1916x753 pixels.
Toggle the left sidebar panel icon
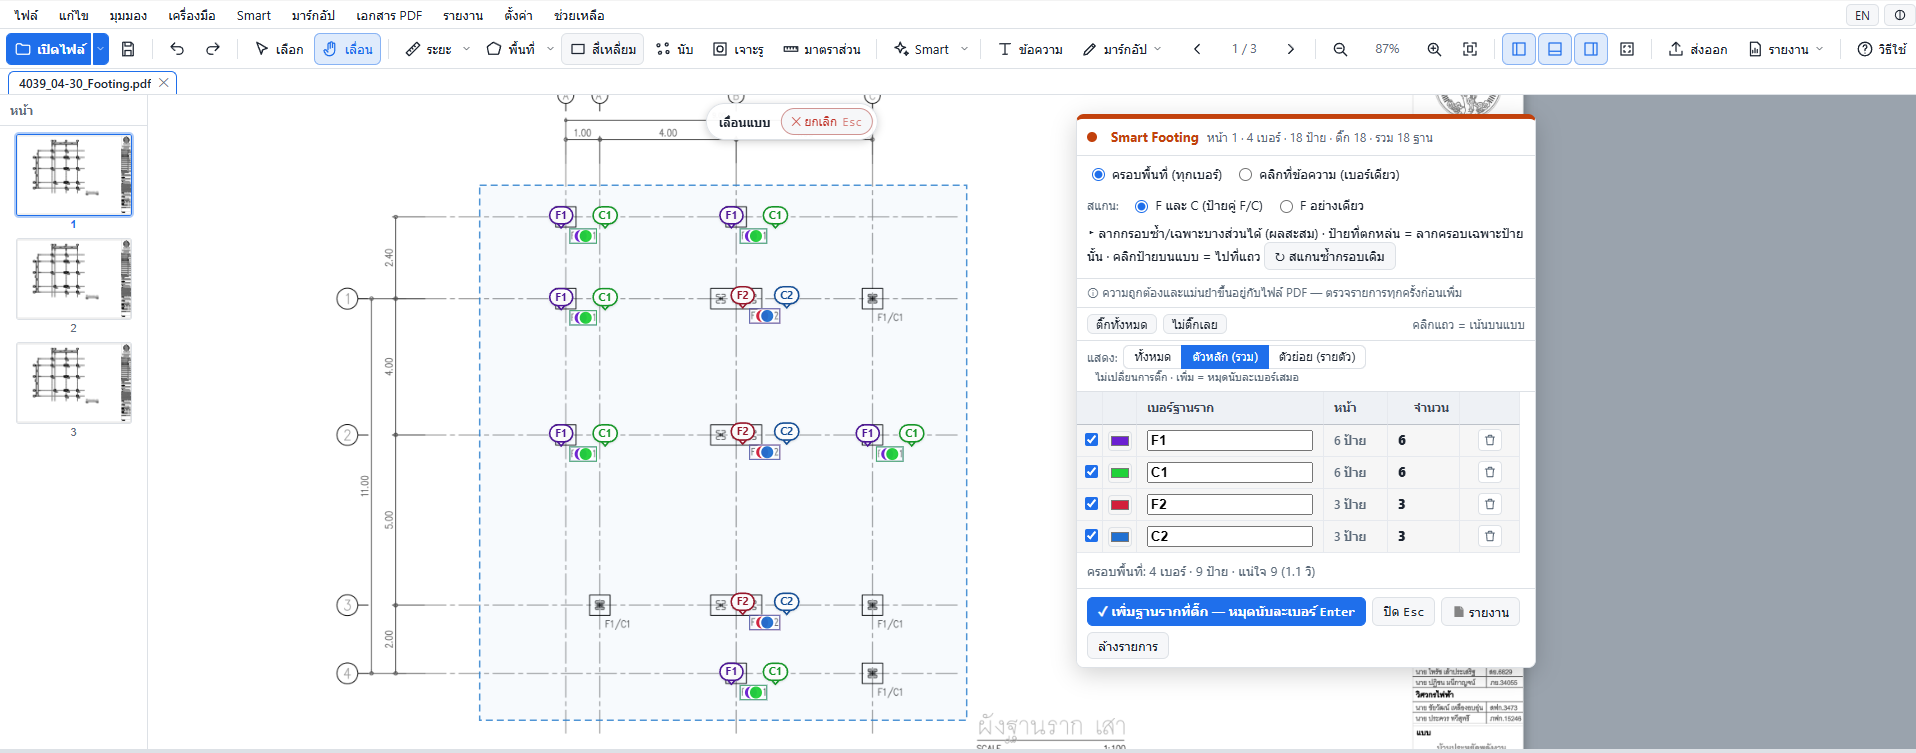[x=1519, y=49]
